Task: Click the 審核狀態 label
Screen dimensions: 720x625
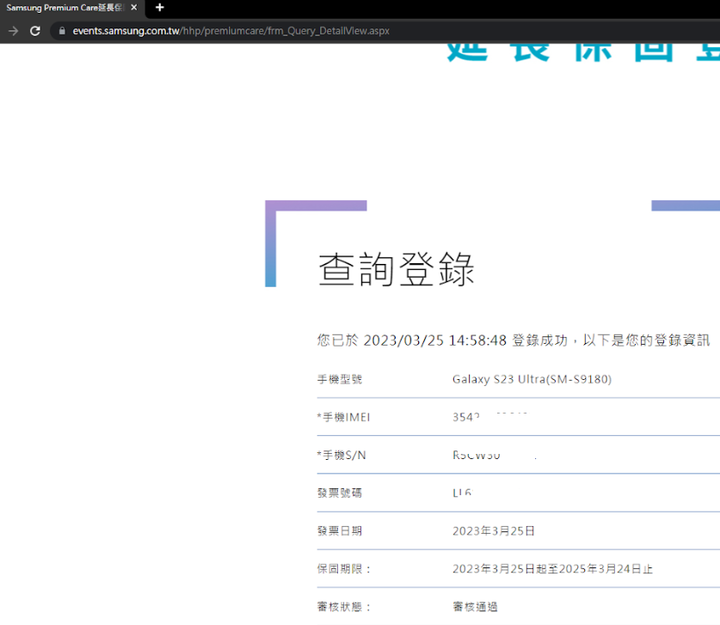Action: click(344, 607)
